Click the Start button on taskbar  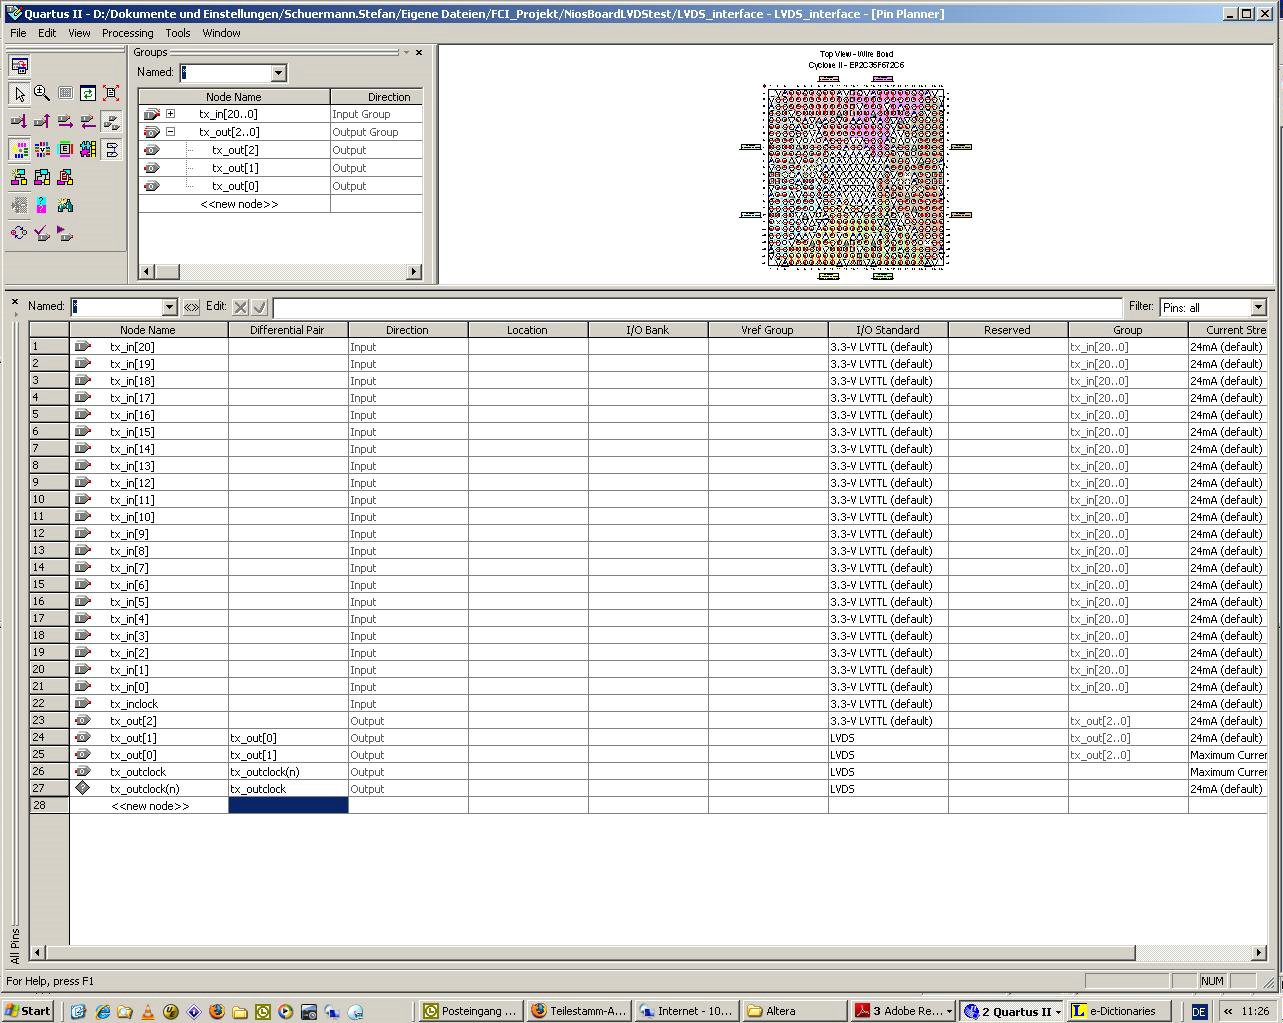coord(28,1011)
